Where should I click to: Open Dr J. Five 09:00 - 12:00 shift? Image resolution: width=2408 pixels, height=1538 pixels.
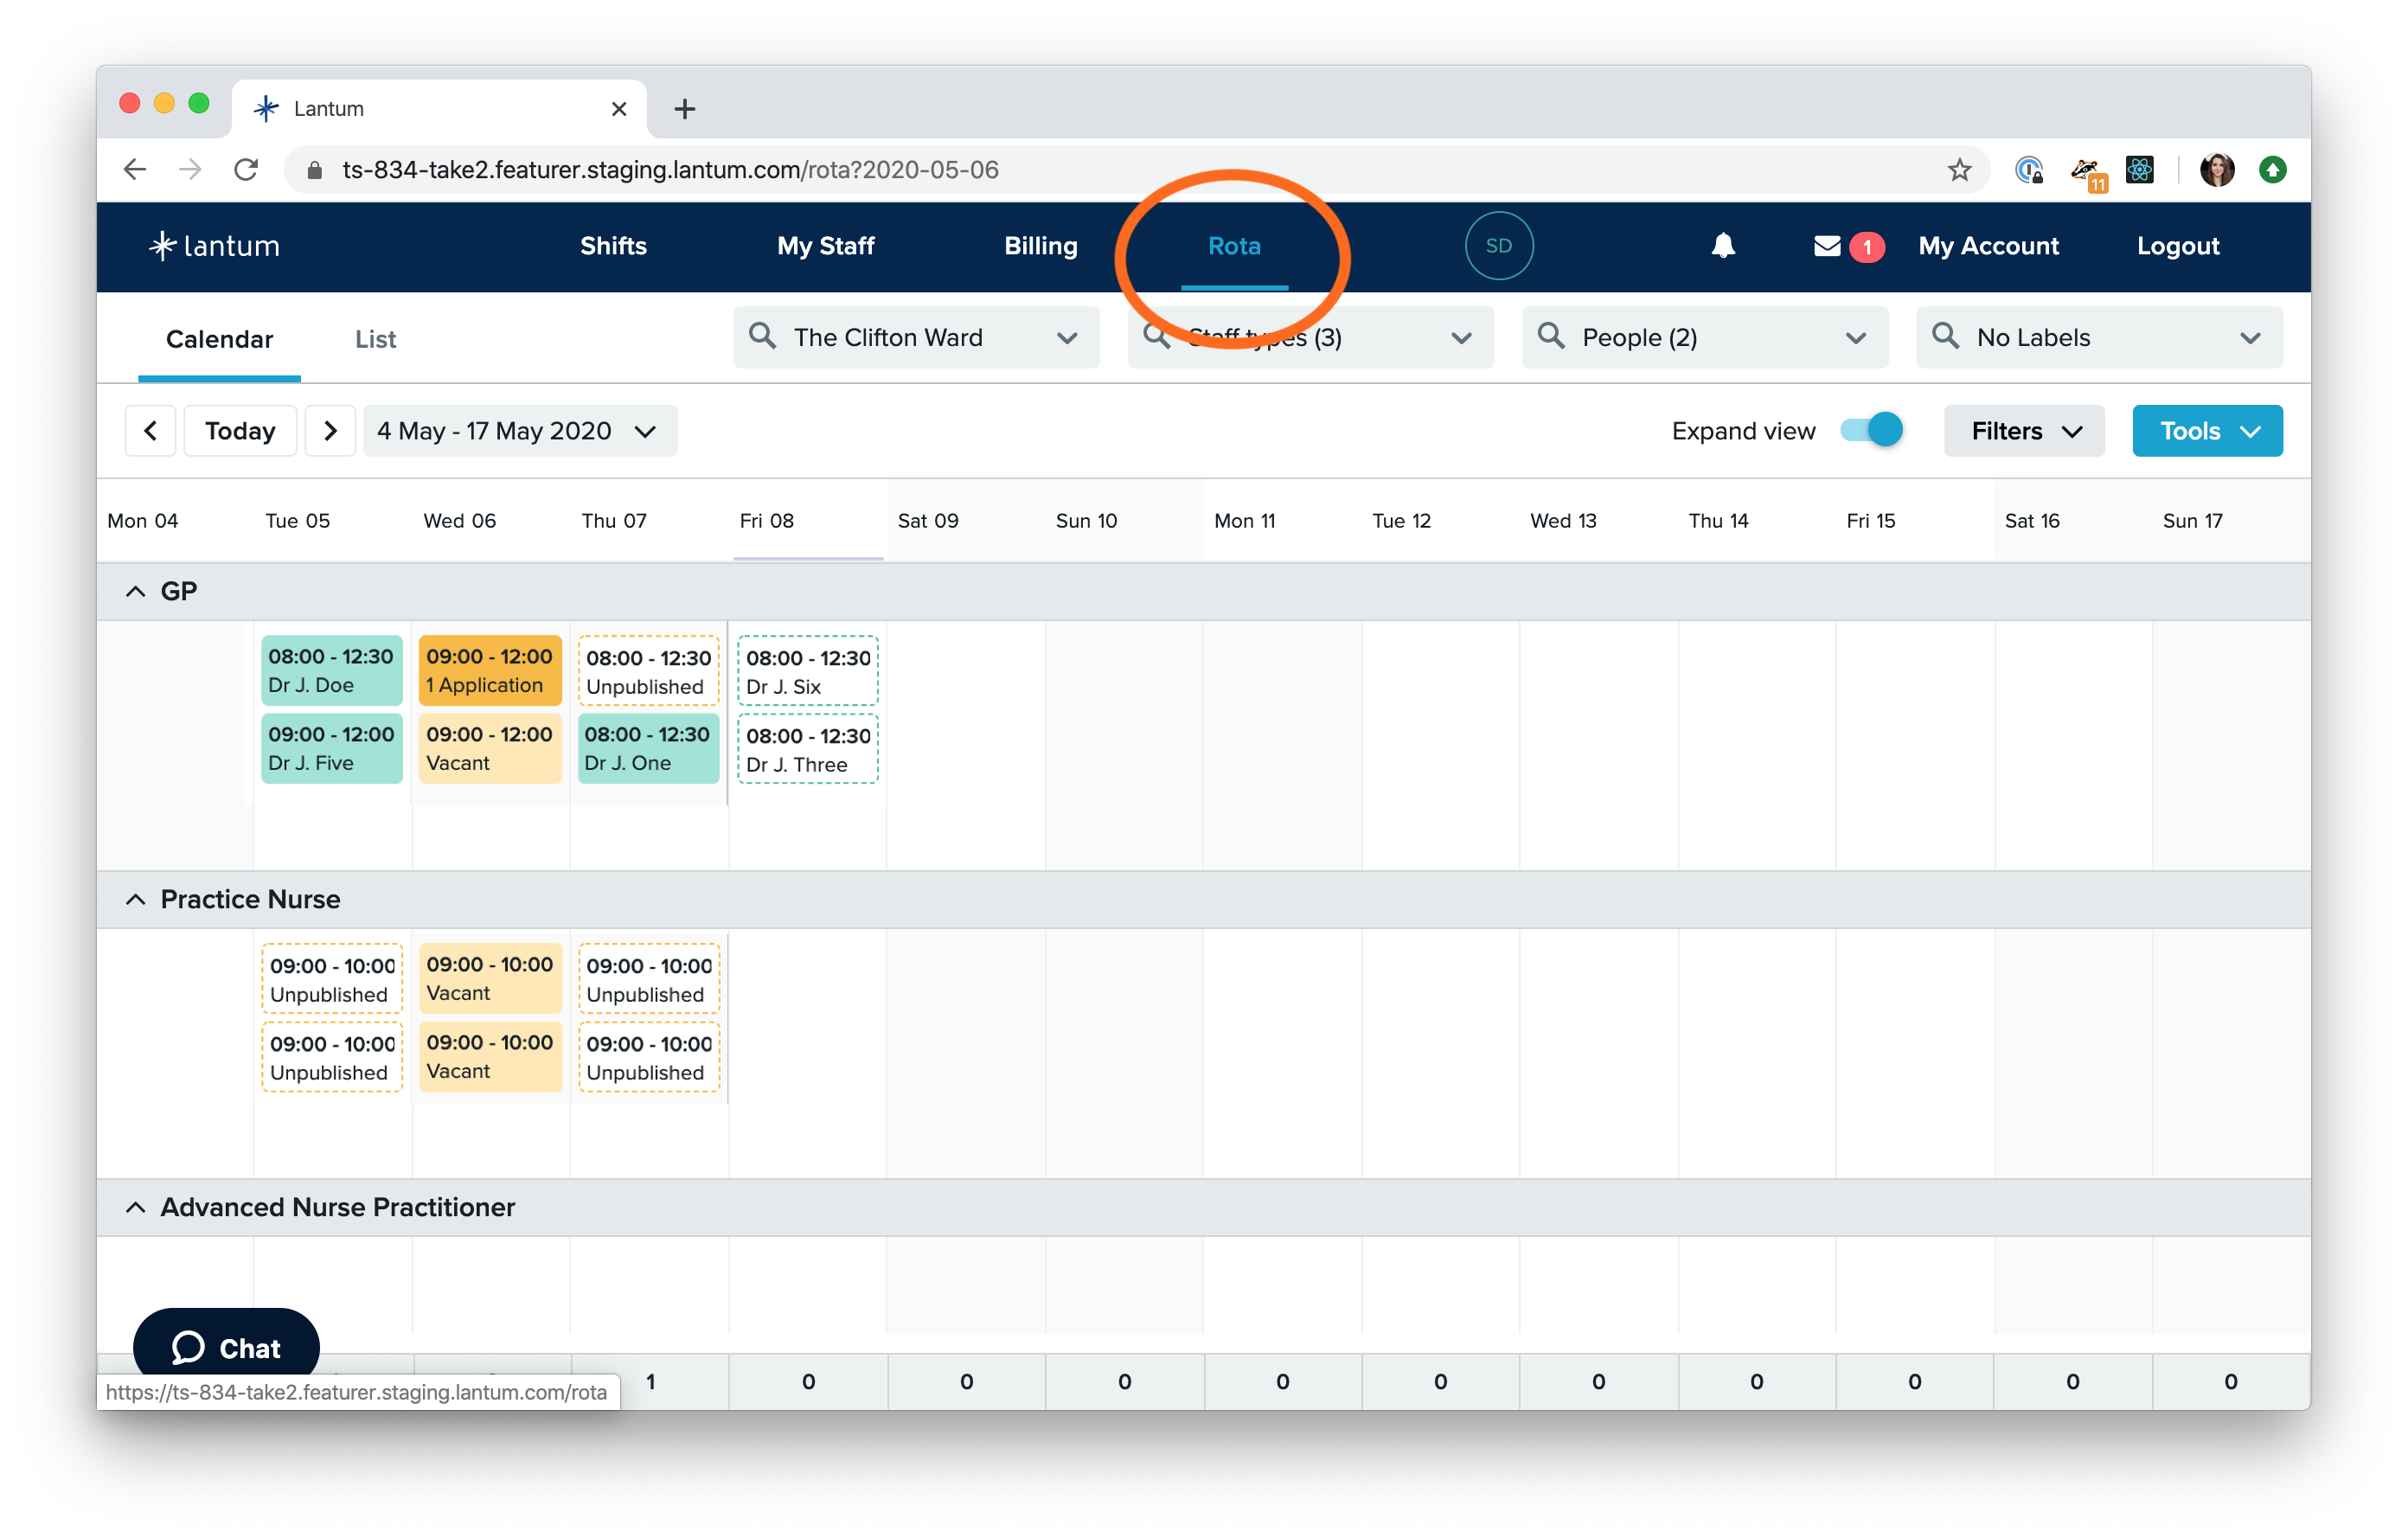pos(331,748)
